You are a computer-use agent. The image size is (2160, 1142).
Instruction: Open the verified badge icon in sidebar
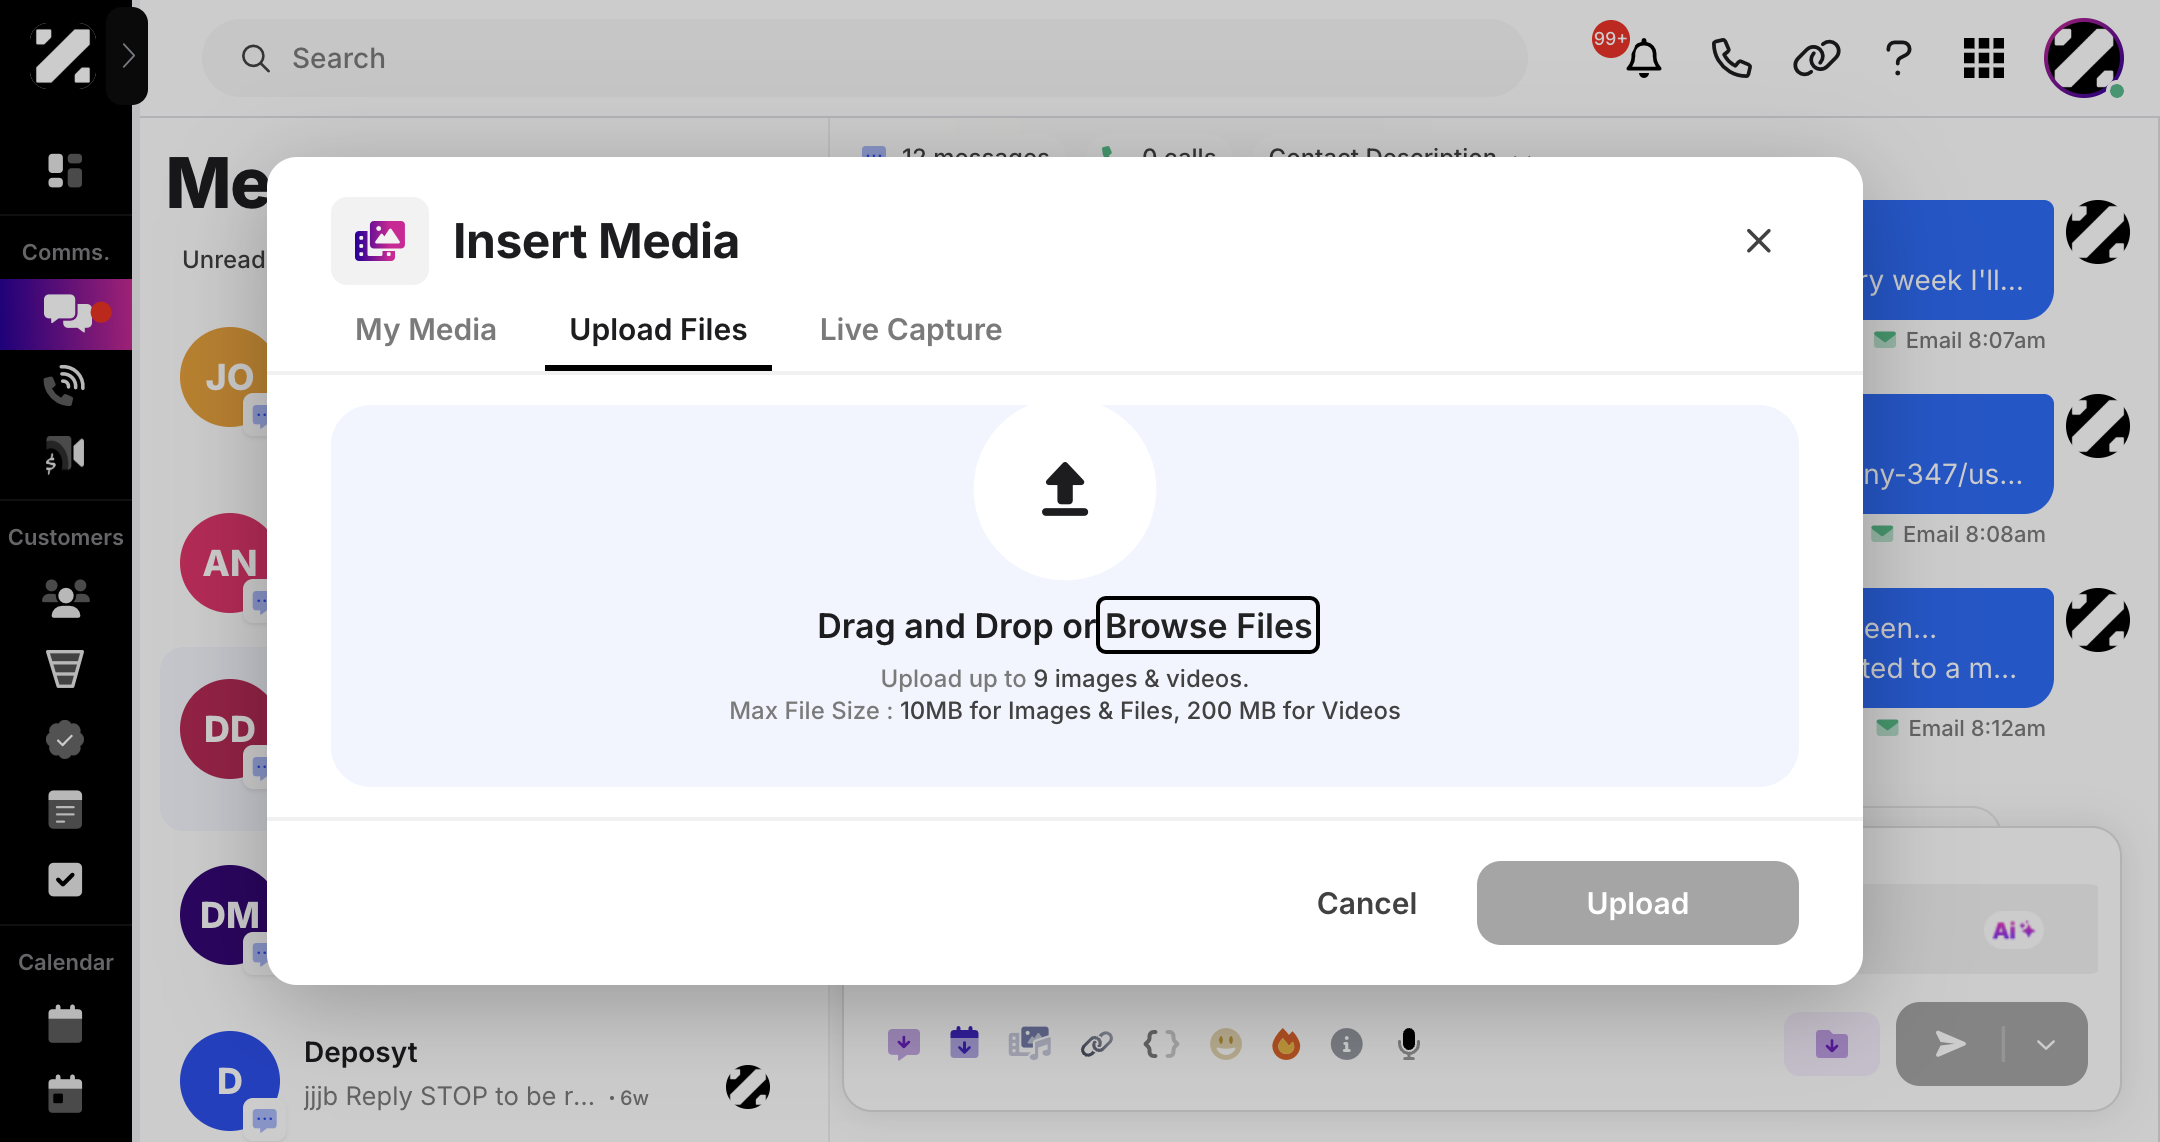(x=65, y=739)
